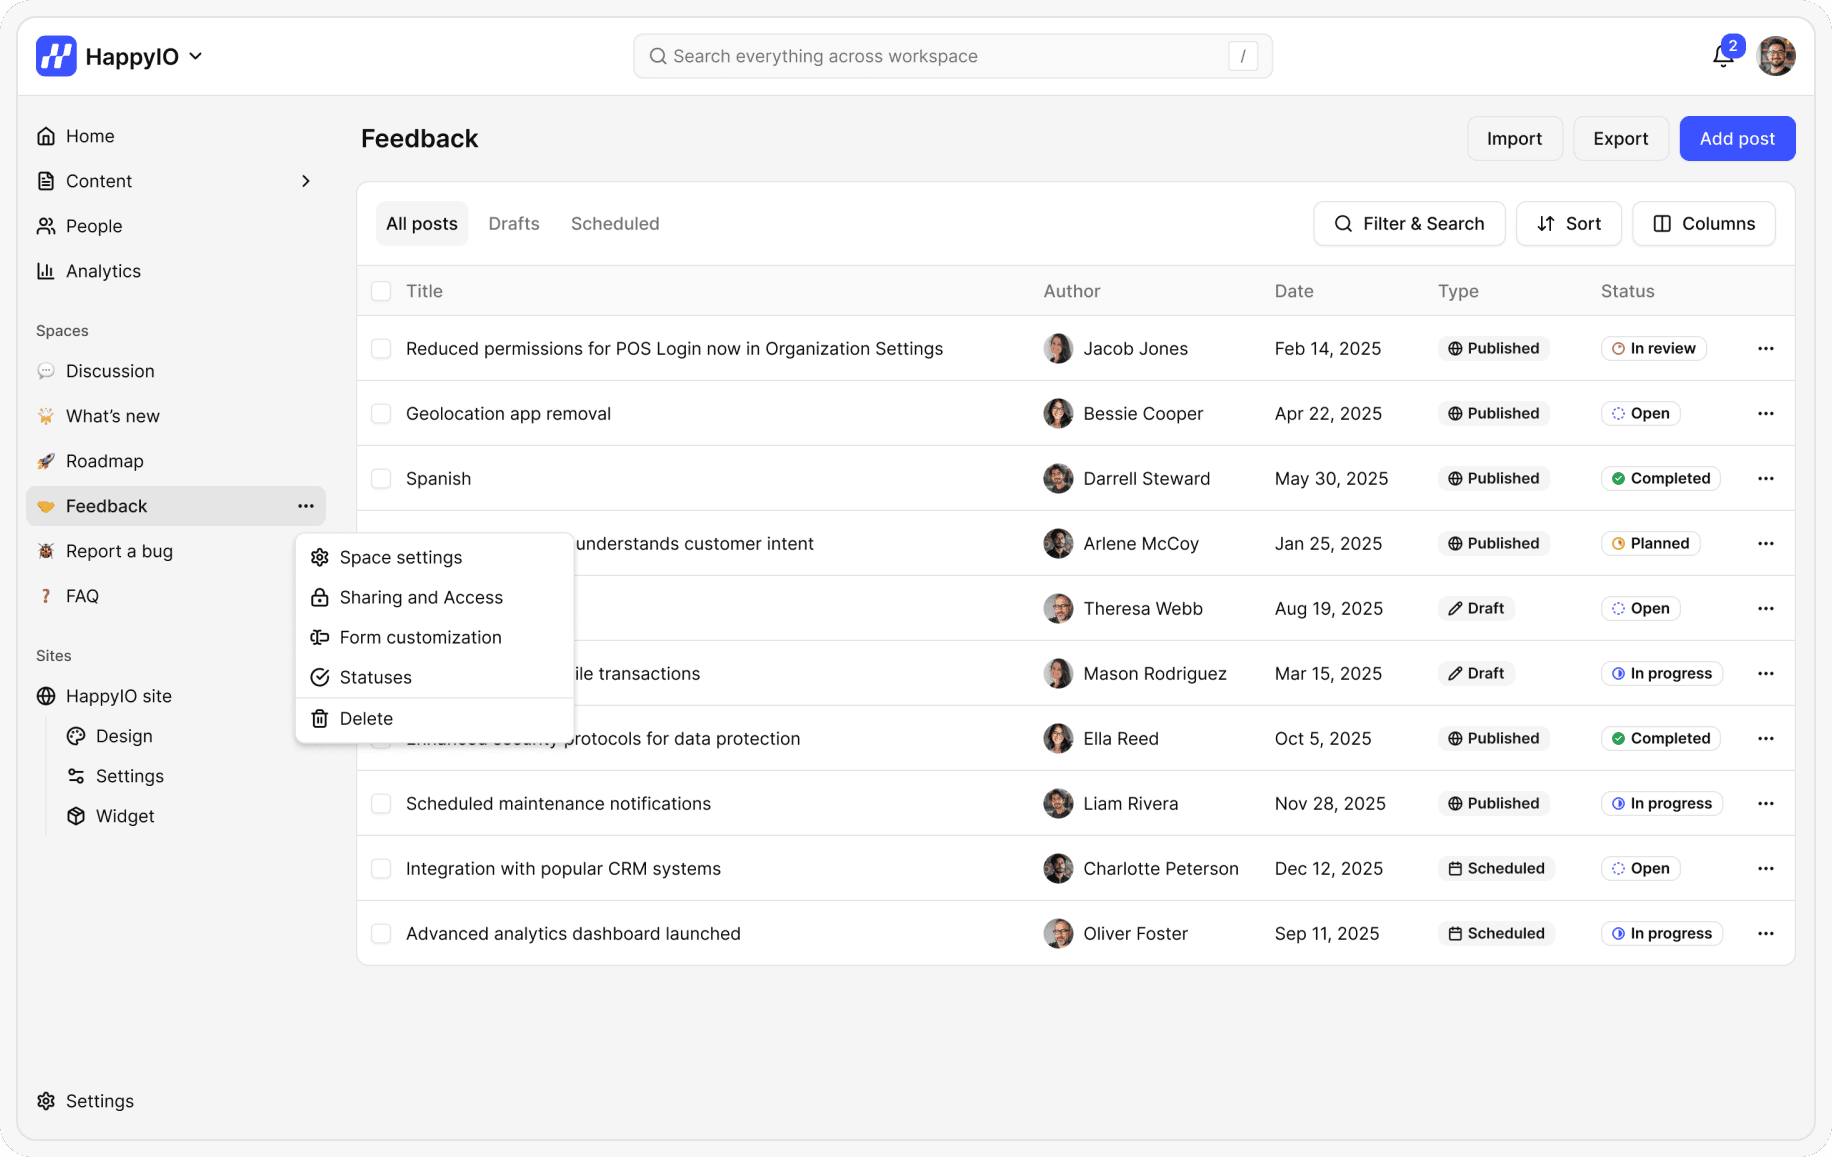Image resolution: width=1832 pixels, height=1157 pixels.
Task: Open row actions for Theresa Webb post
Action: pyautogui.click(x=1766, y=608)
